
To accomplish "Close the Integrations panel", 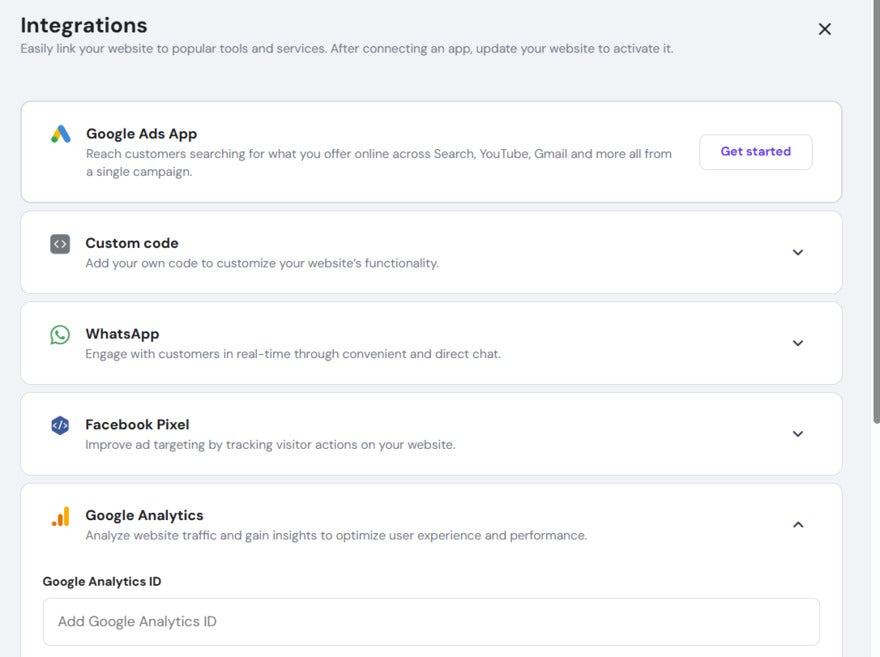I will 824,29.
